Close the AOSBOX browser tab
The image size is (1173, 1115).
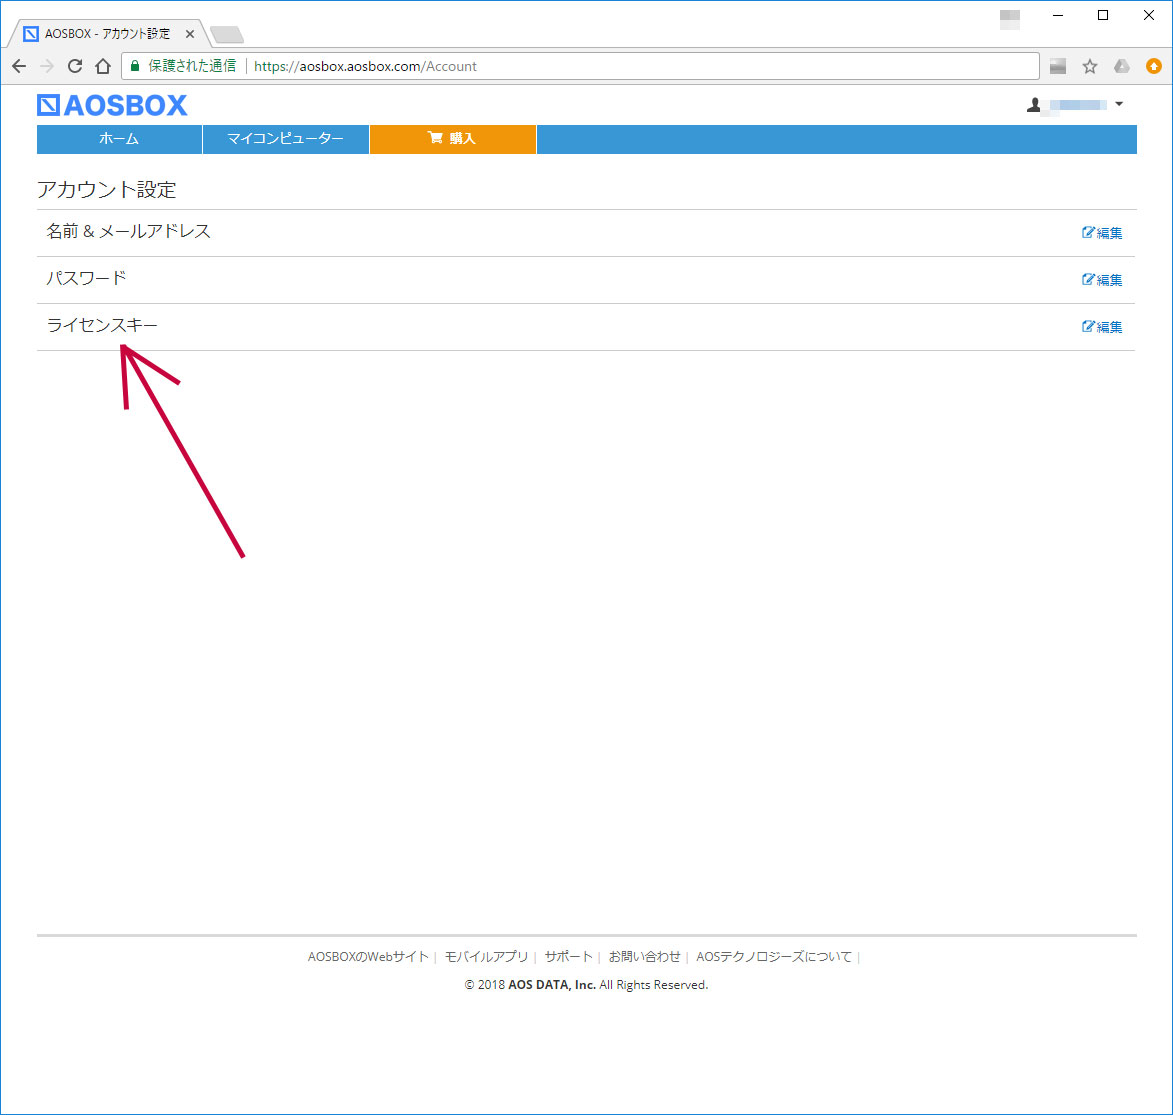click(x=190, y=34)
